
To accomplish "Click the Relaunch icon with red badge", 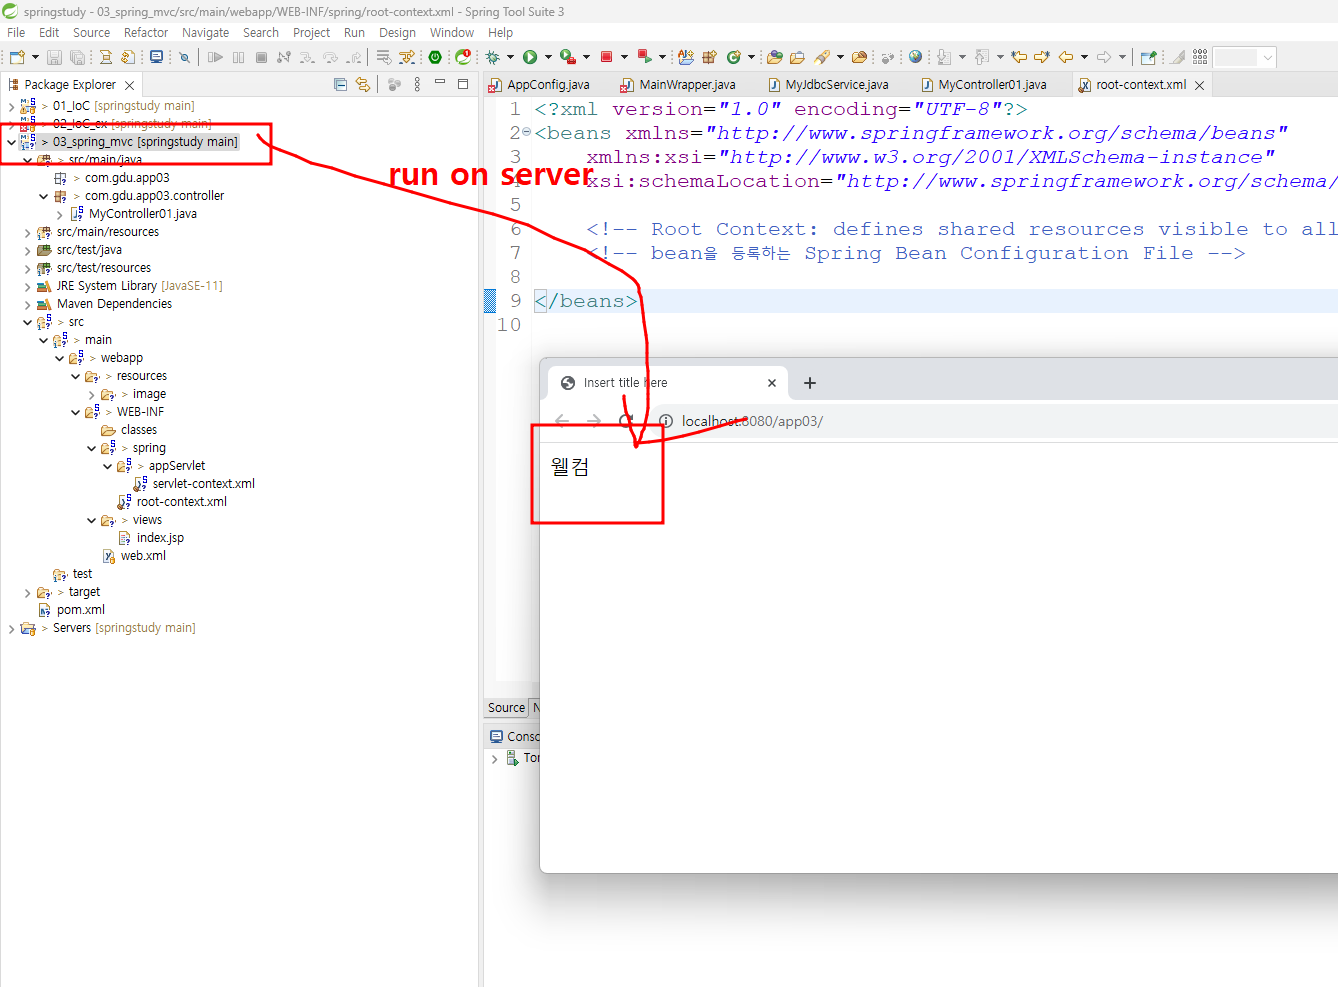I will click(x=463, y=57).
